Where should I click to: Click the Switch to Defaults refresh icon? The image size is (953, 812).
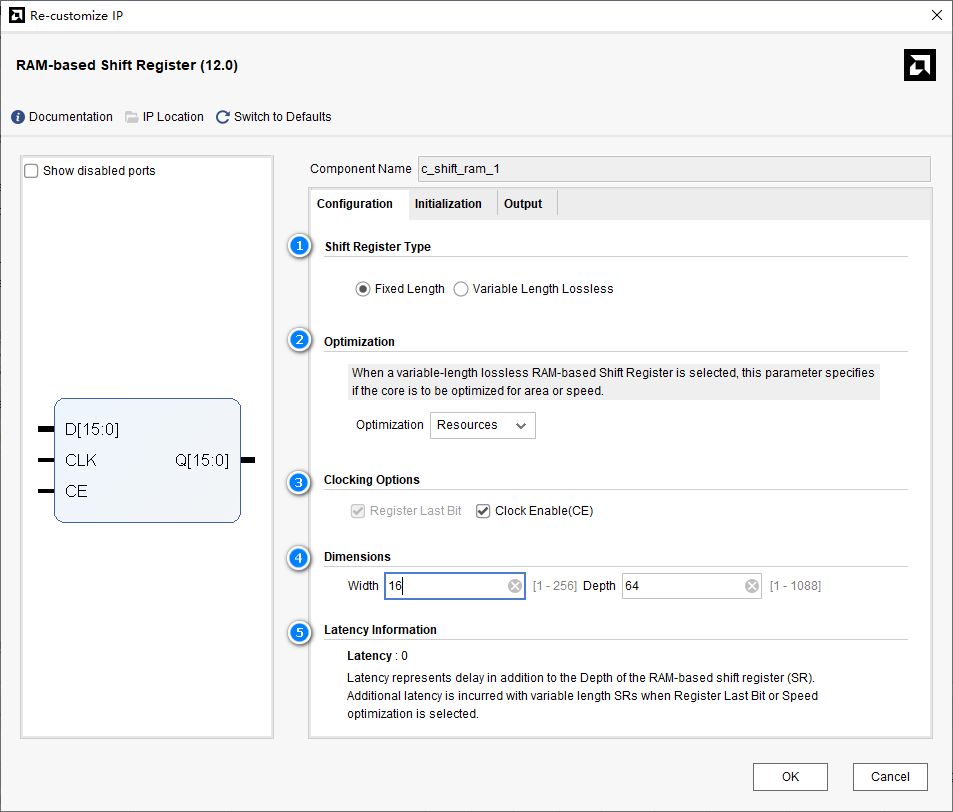click(223, 117)
